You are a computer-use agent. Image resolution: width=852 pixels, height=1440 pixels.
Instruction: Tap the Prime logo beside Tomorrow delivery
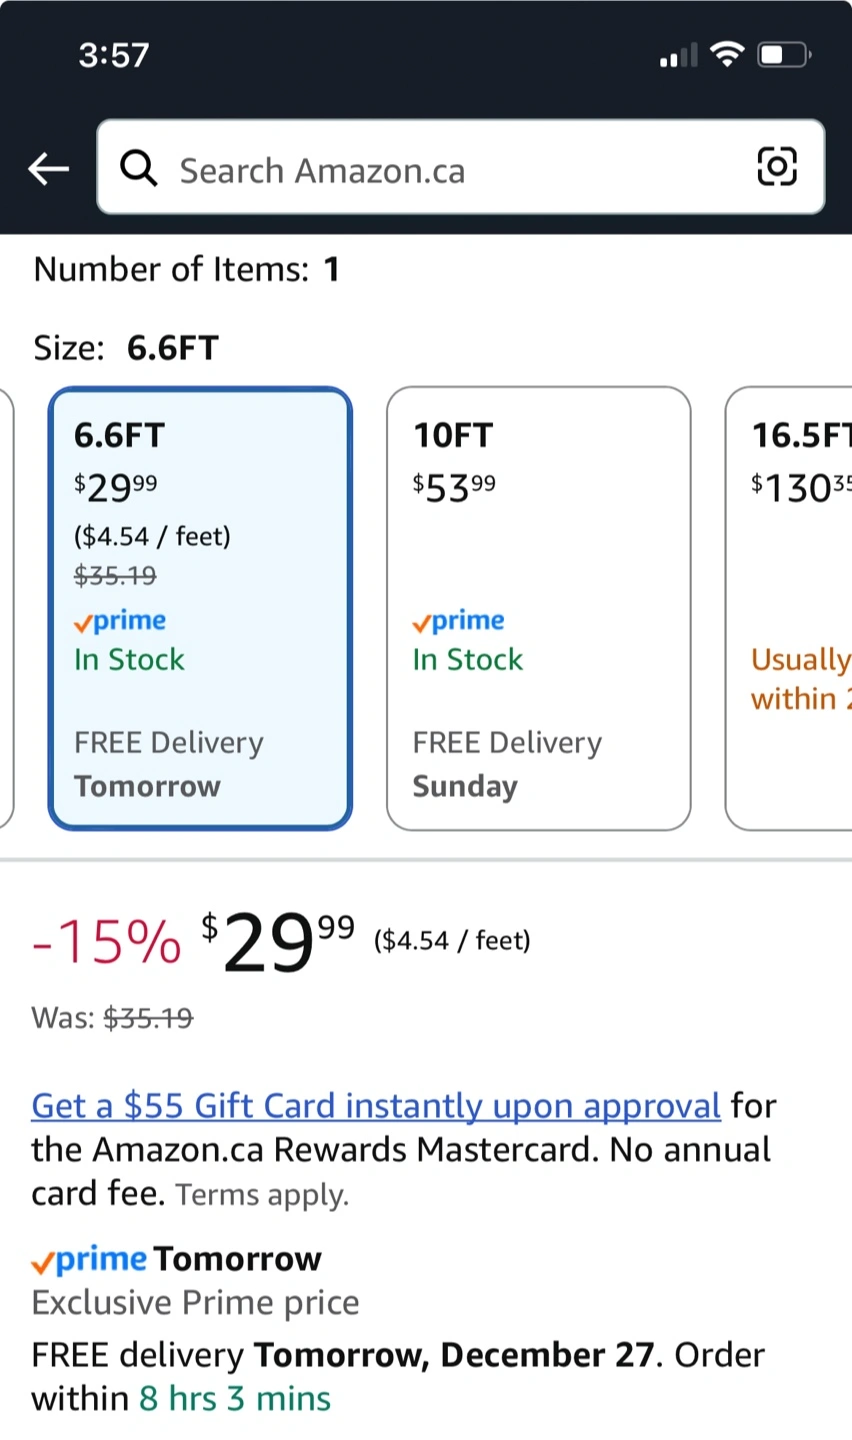90,1259
